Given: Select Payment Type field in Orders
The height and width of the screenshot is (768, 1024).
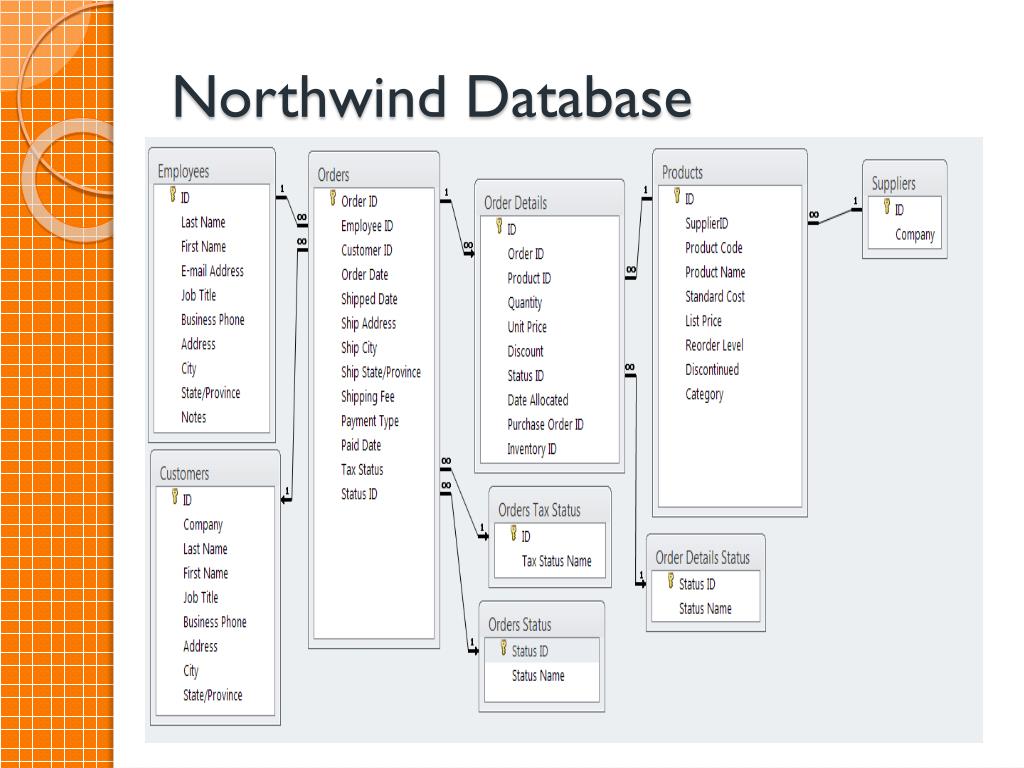Looking at the screenshot, I should [370, 421].
